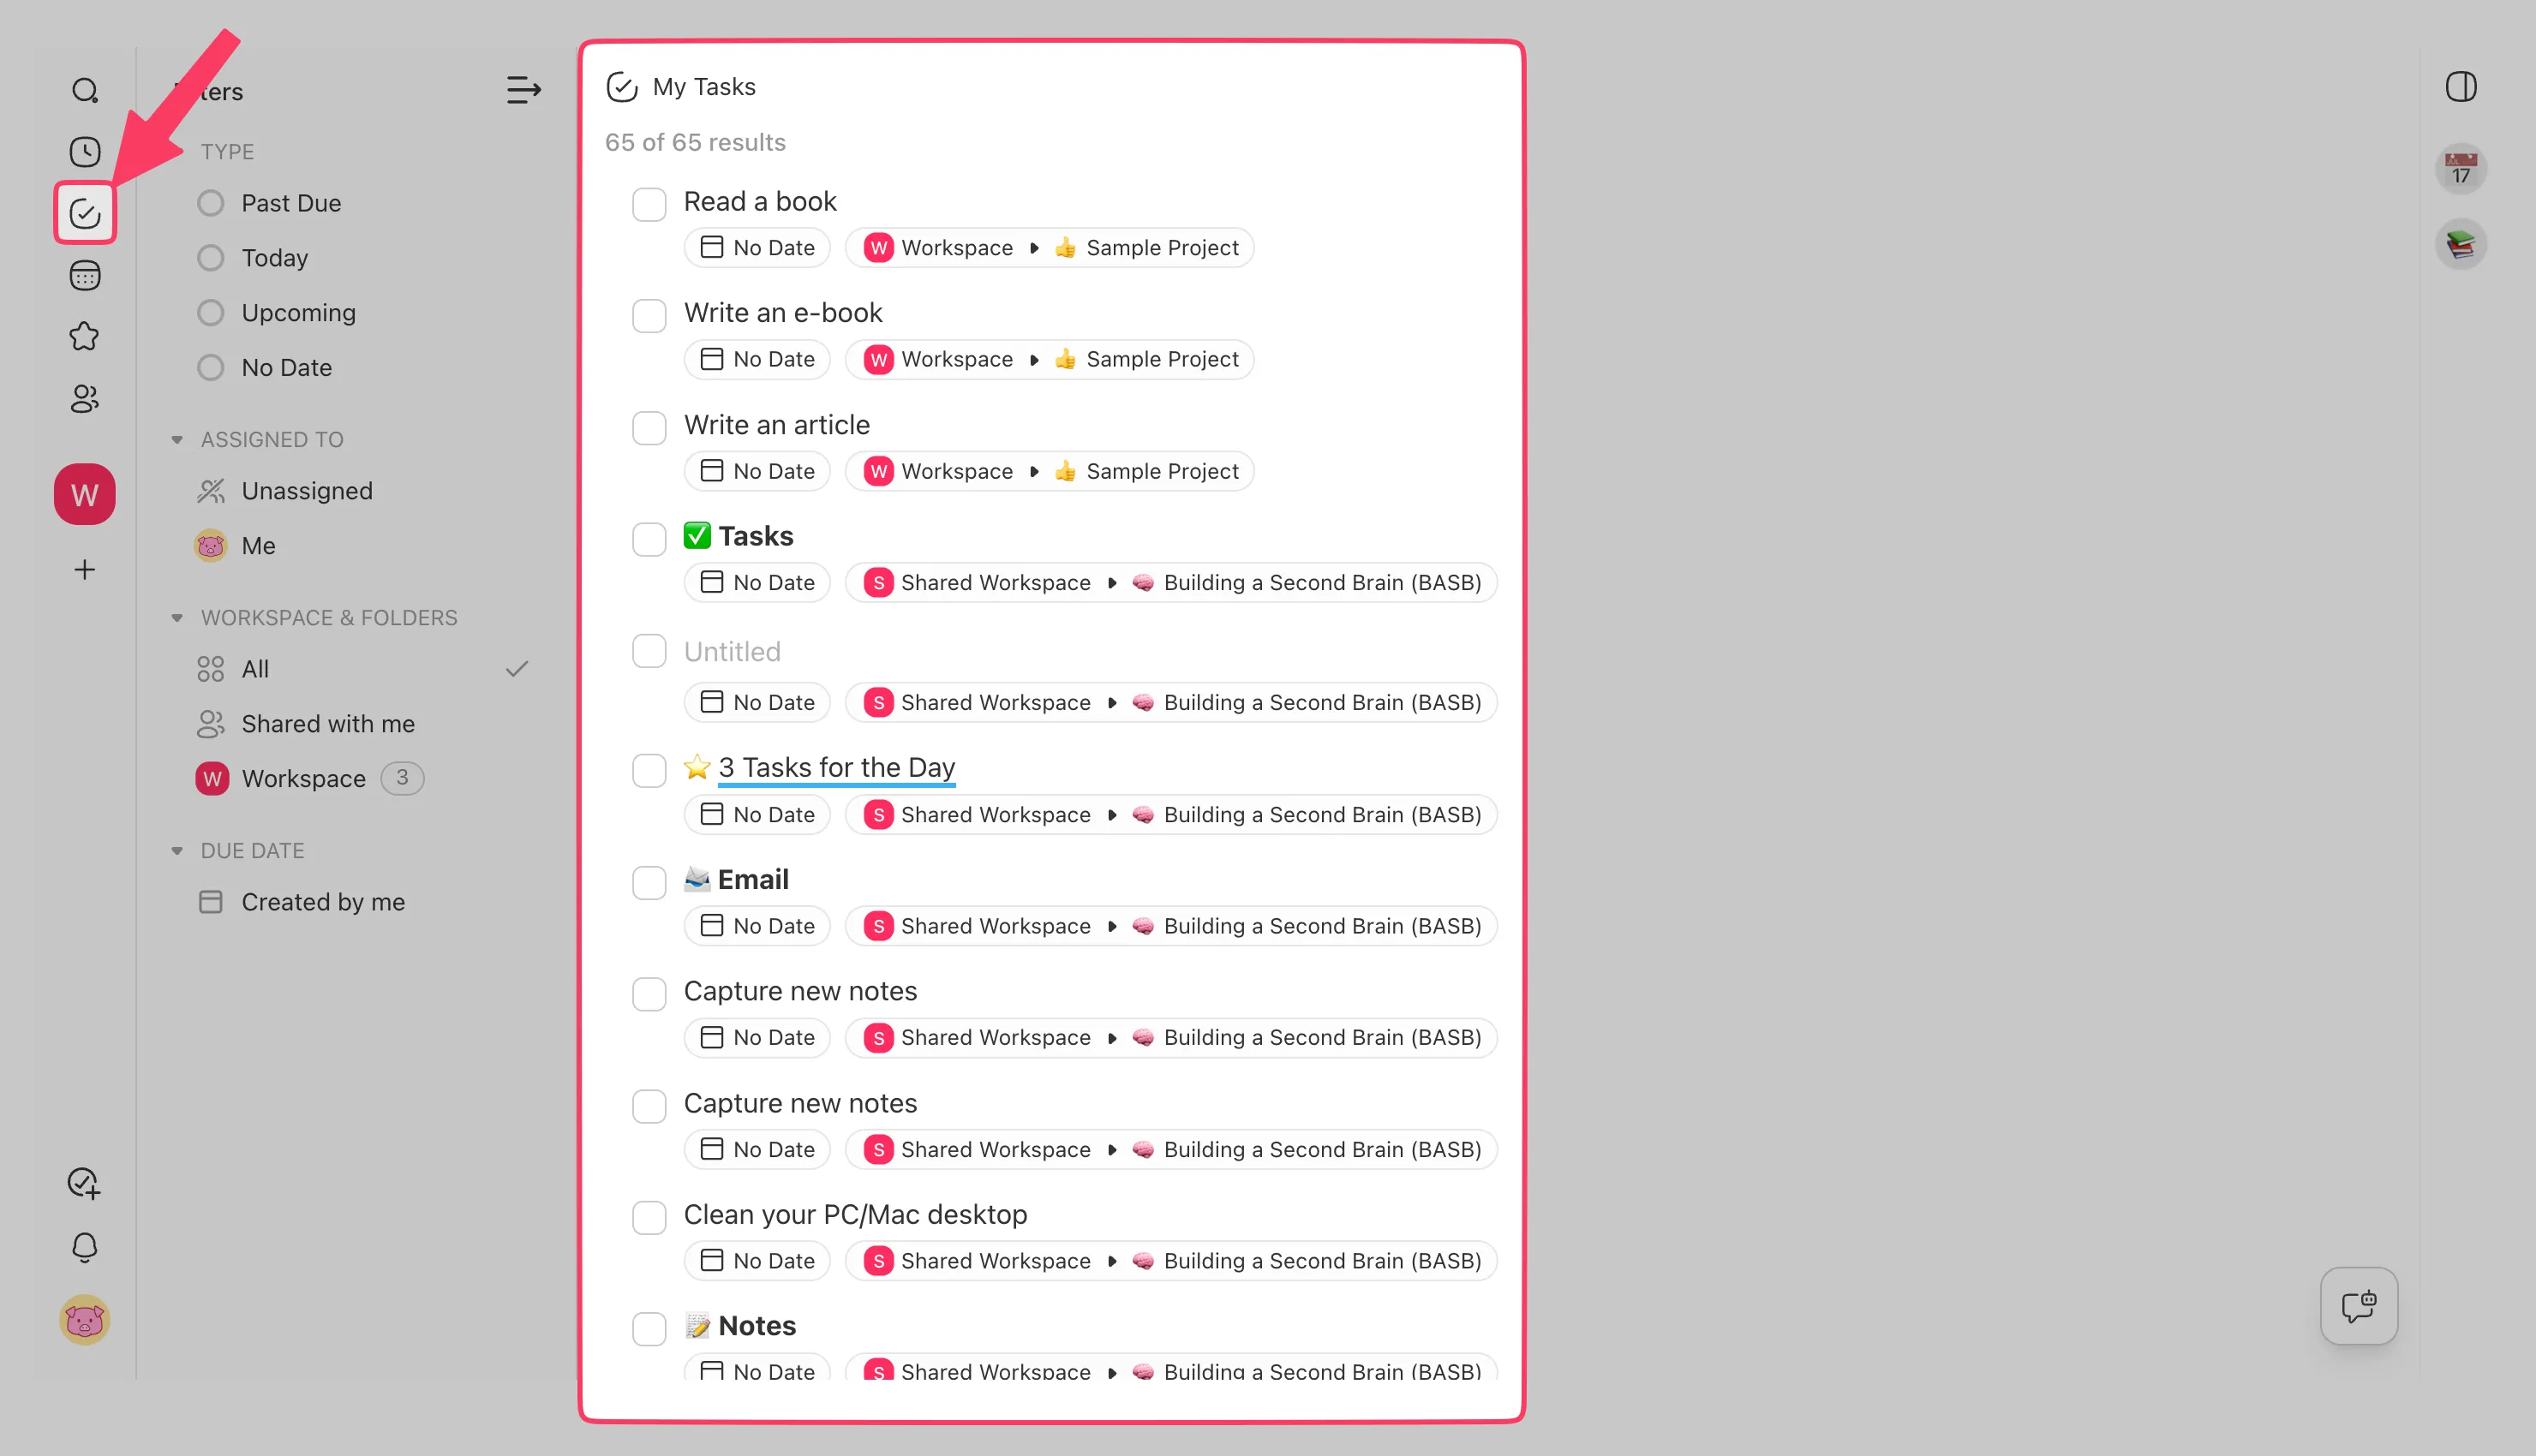The width and height of the screenshot is (2536, 1456).
Task: Filter tasks assigned to Me
Action: pos(236,546)
